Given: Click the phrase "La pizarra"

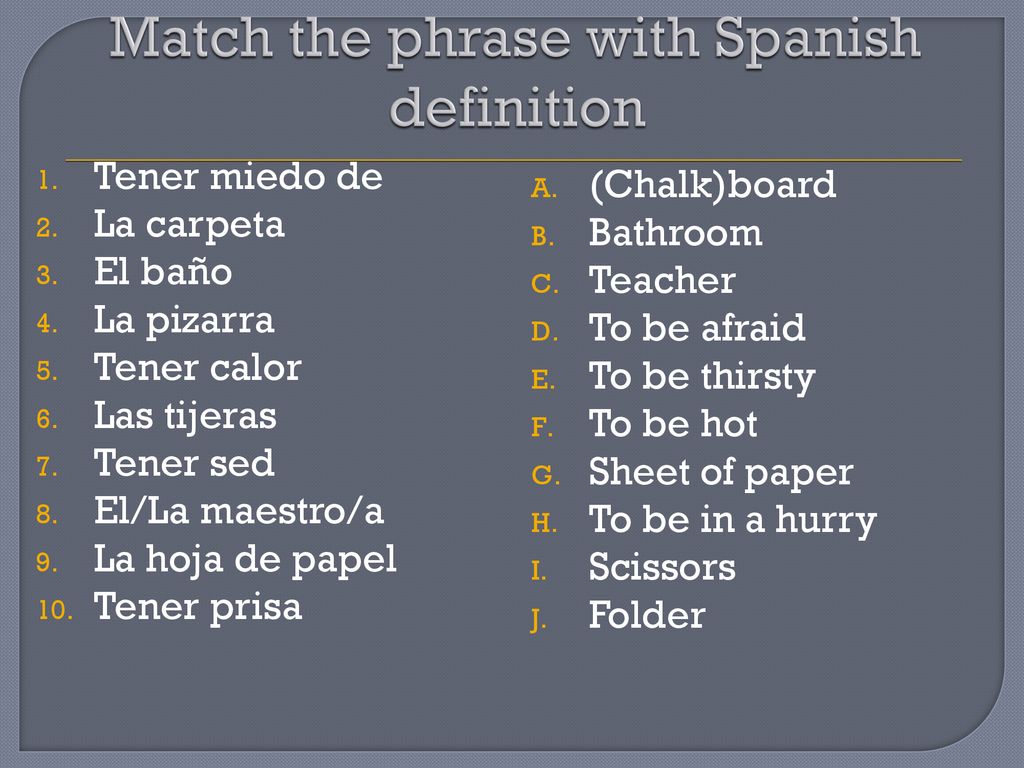Looking at the screenshot, I should [184, 321].
